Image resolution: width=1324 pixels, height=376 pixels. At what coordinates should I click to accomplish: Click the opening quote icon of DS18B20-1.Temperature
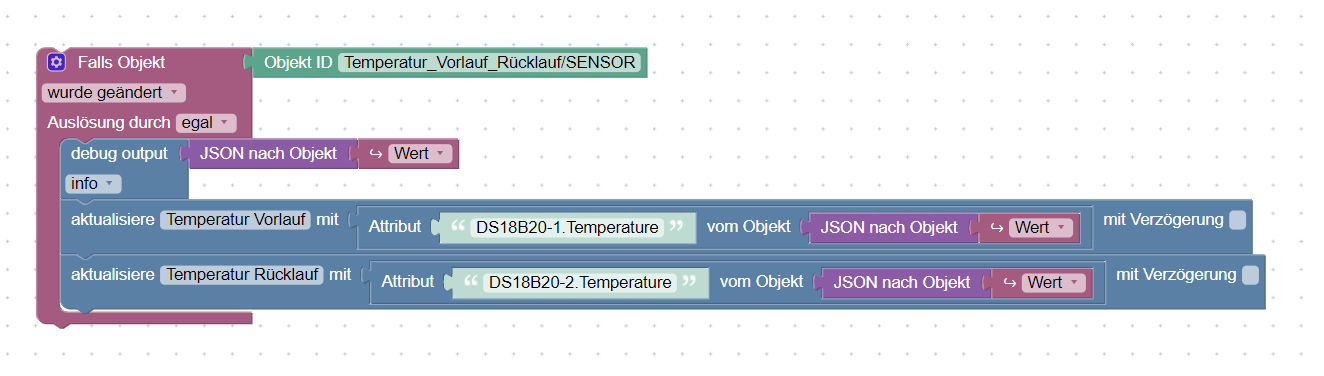coord(459,227)
